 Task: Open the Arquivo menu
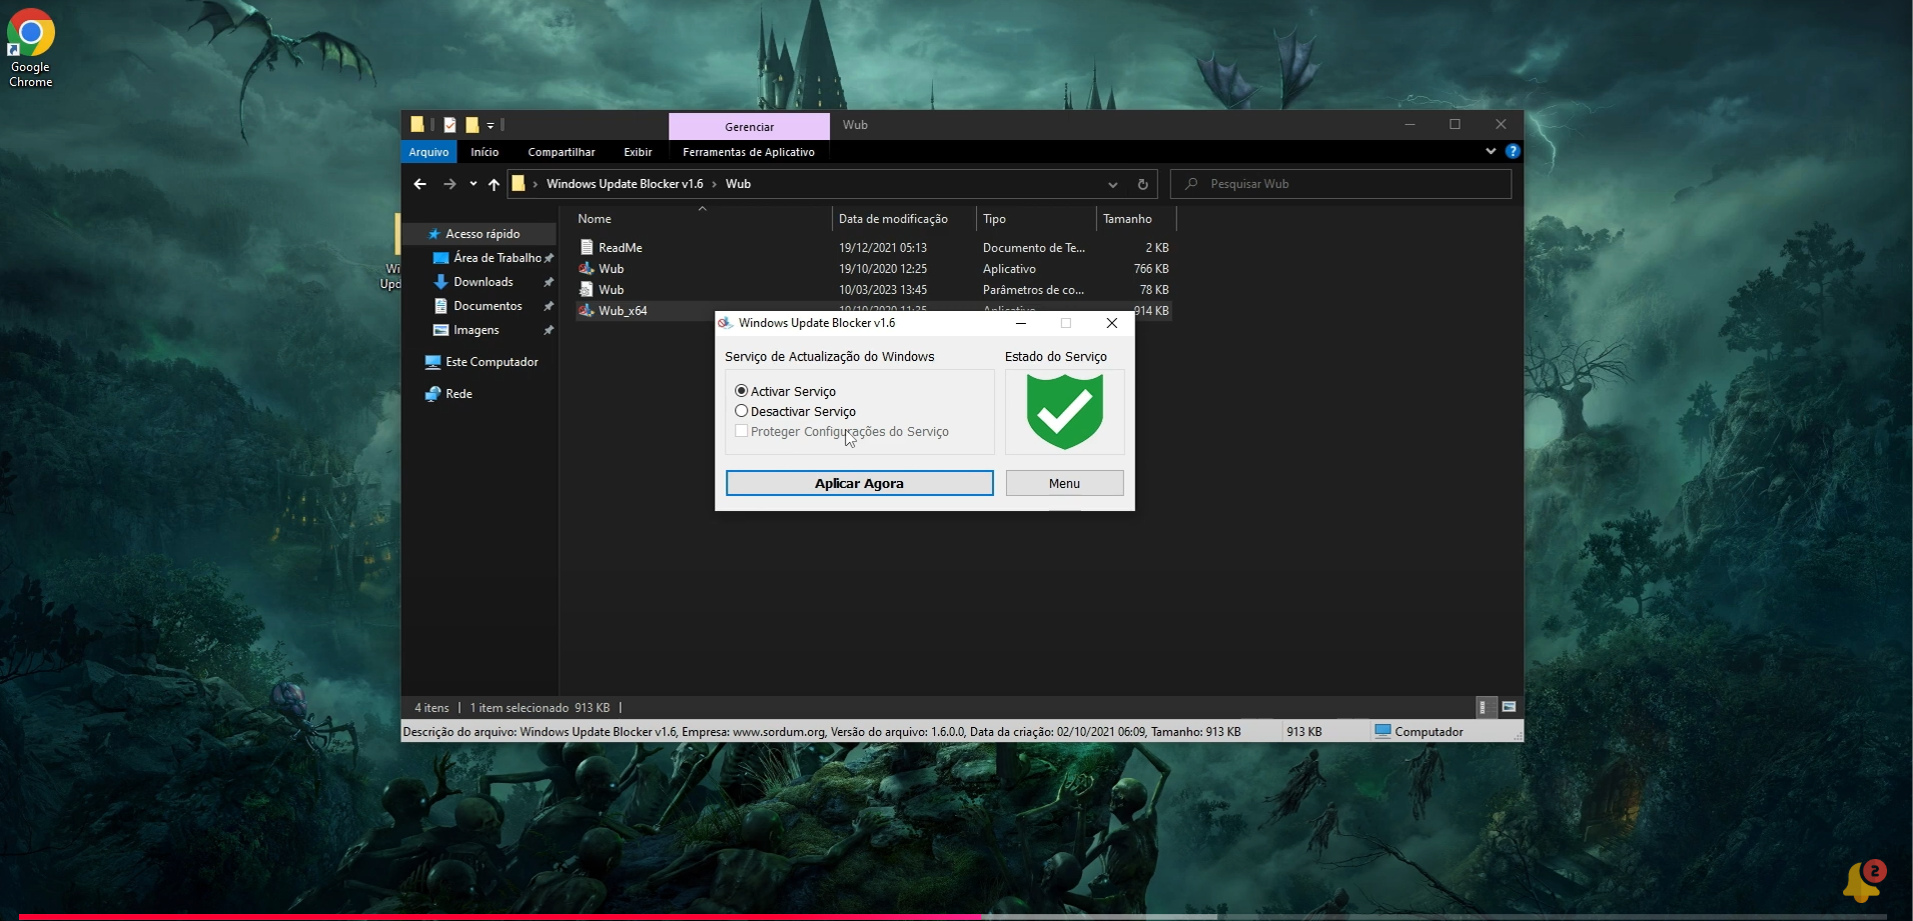(x=428, y=152)
